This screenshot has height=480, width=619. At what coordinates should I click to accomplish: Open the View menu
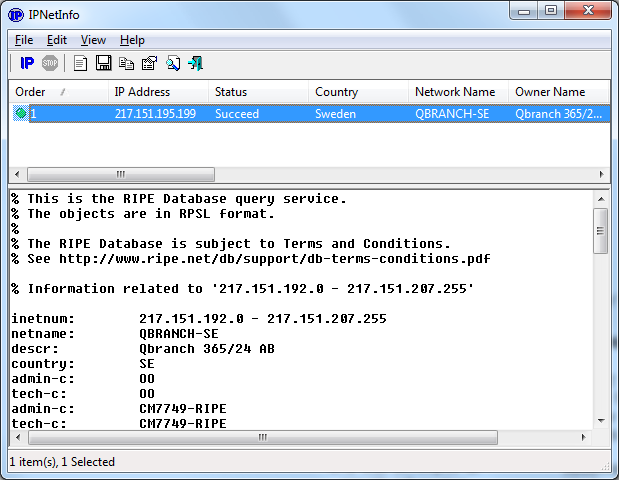coord(93,40)
